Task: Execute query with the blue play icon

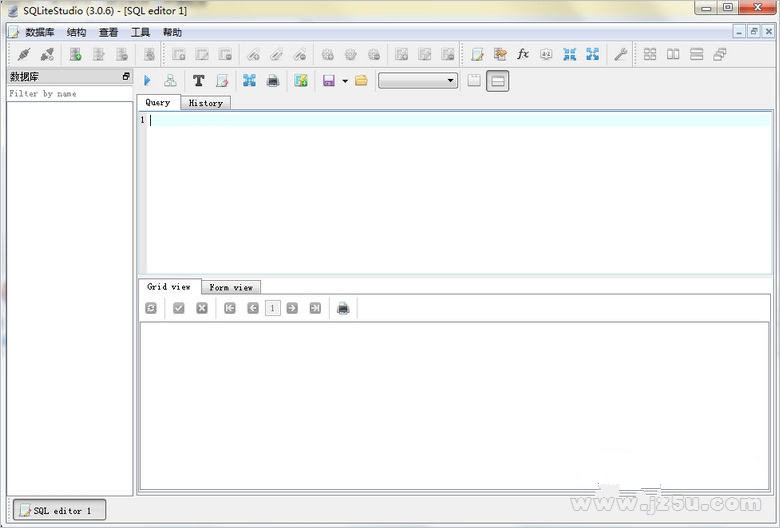Action: [147, 80]
